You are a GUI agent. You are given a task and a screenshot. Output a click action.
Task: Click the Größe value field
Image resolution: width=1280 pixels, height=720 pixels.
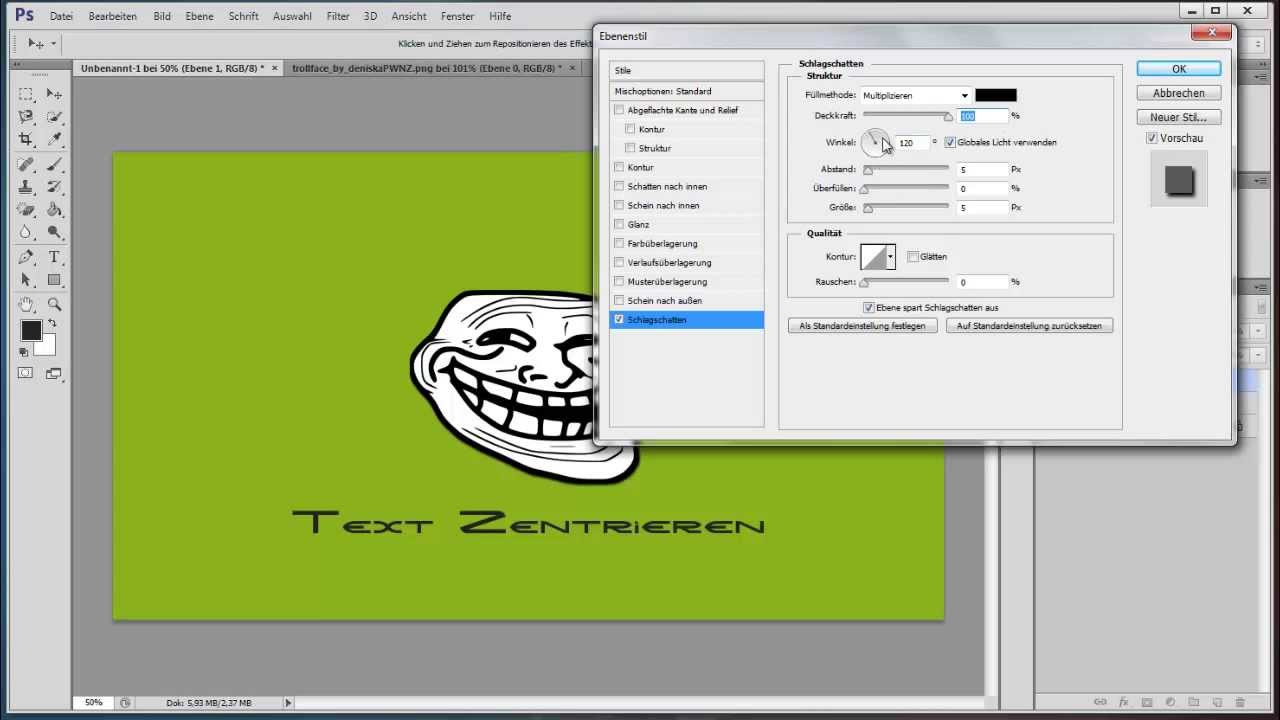click(982, 208)
